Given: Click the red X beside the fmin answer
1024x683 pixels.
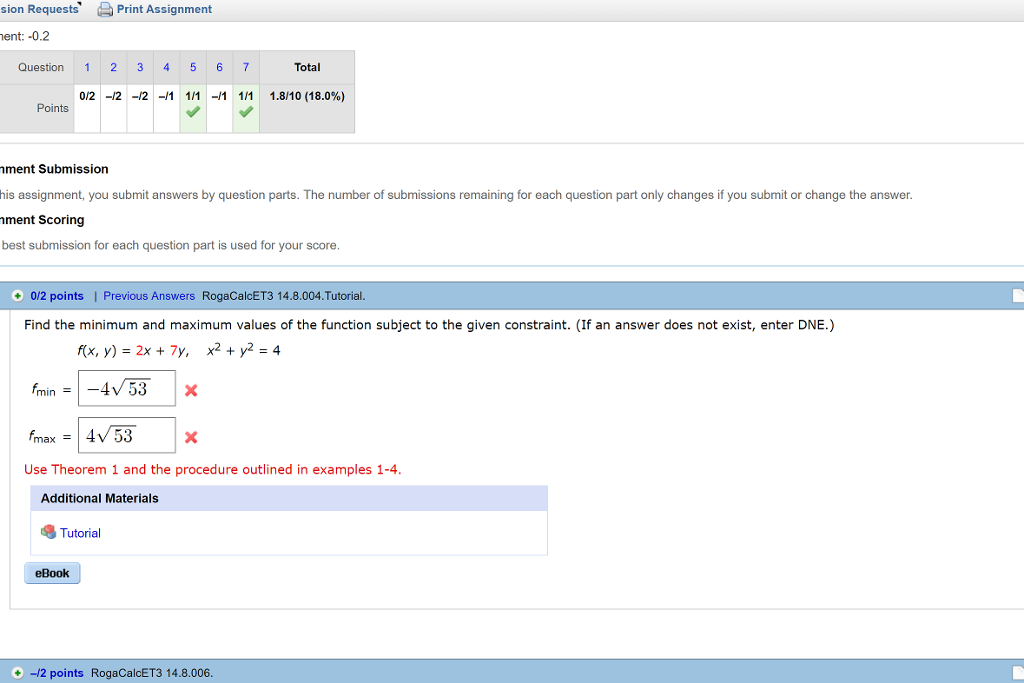Looking at the screenshot, I should [x=190, y=390].
